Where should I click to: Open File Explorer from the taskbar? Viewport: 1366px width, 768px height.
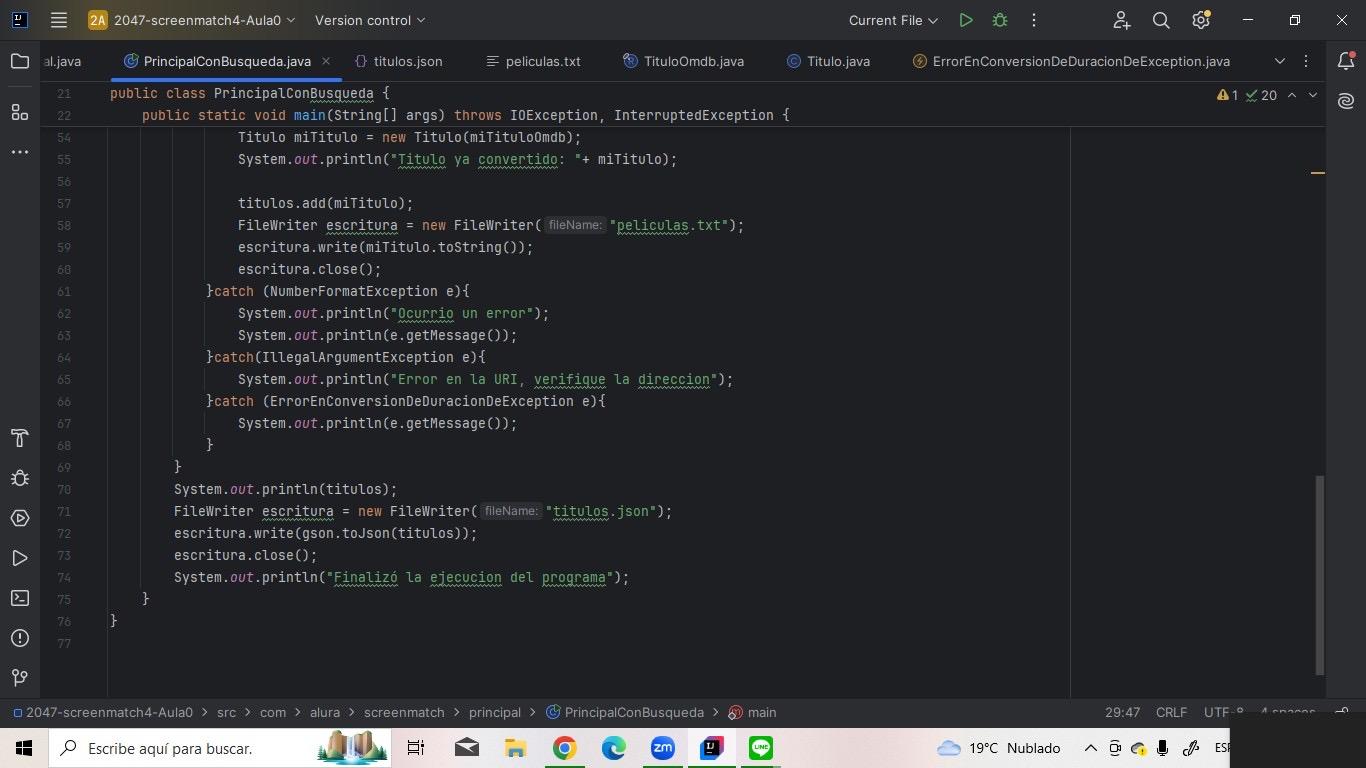click(x=515, y=748)
